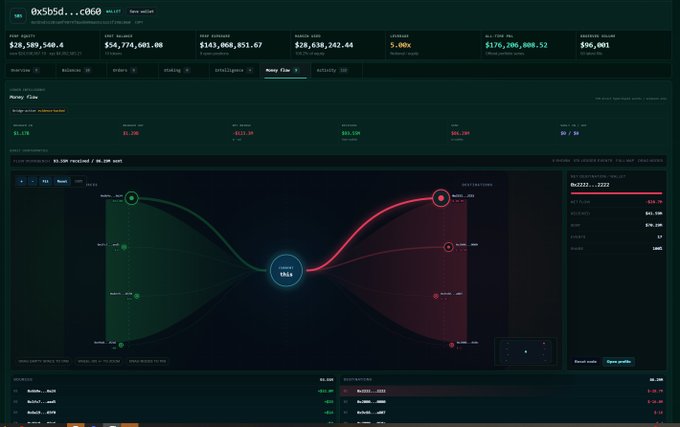Click the spot balance $54,774,601.08
The width and height of the screenshot is (680, 427).
pos(134,45)
